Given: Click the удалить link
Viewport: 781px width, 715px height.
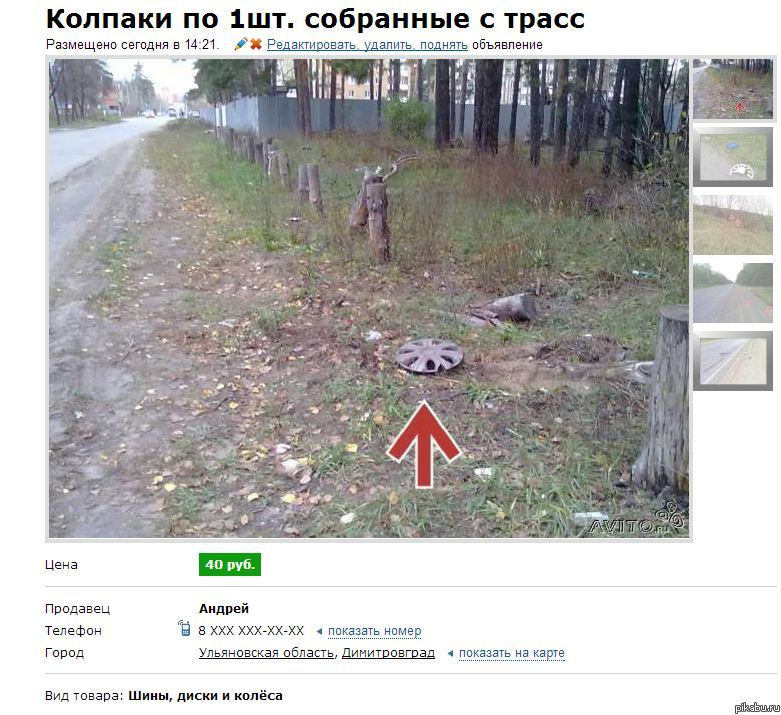Looking at the screenshot, I should (x=389, y=45).
